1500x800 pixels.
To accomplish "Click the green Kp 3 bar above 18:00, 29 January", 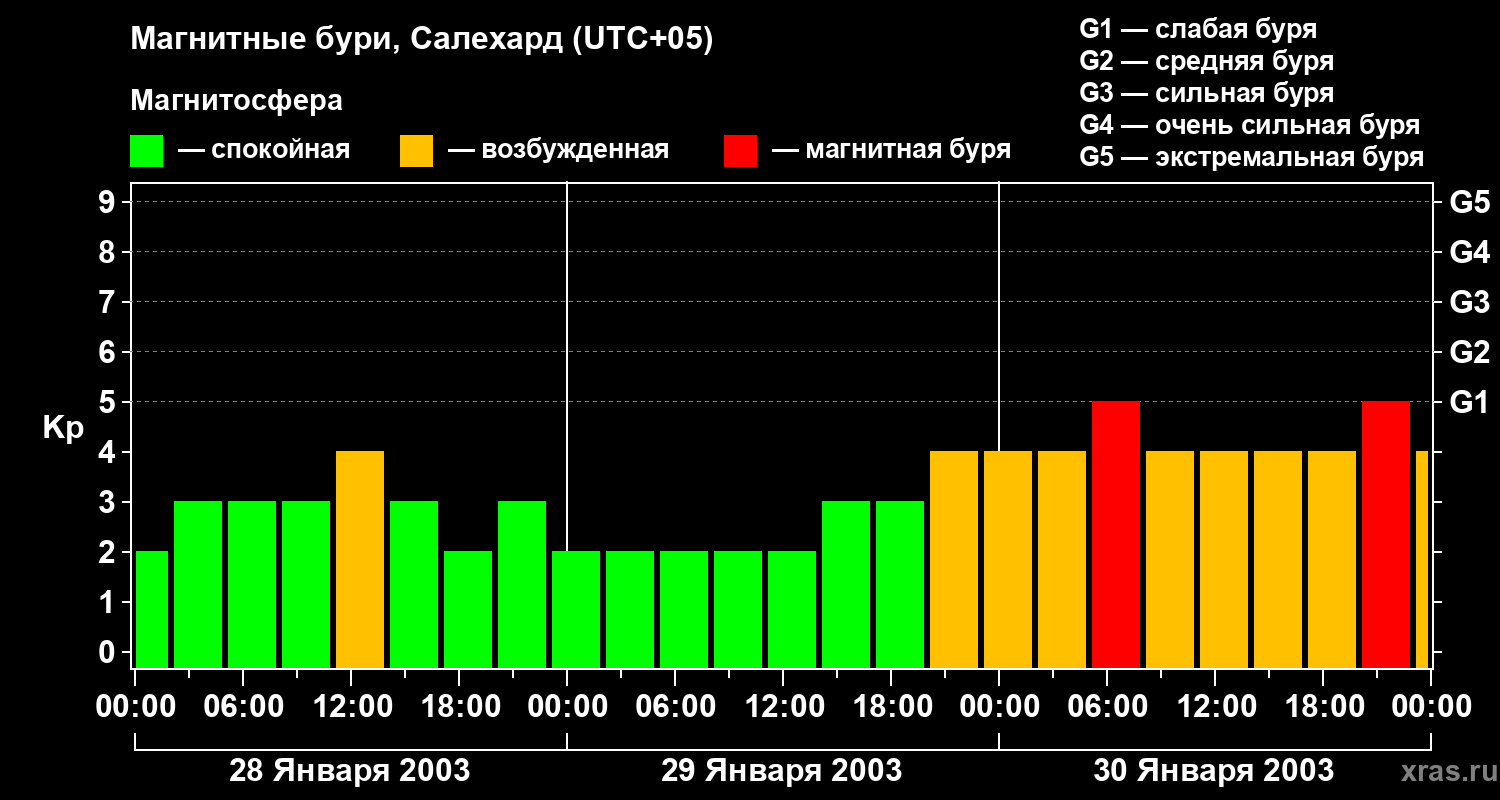I will [900, 585].
